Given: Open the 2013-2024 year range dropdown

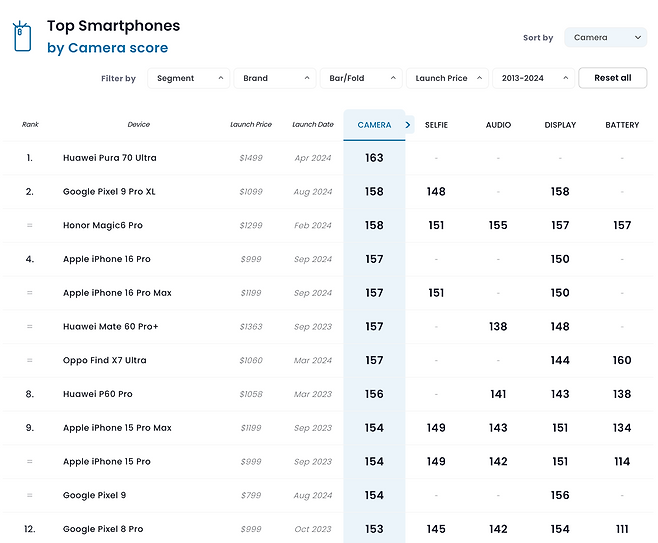Looking at the screenshot, I should point(533,78).
